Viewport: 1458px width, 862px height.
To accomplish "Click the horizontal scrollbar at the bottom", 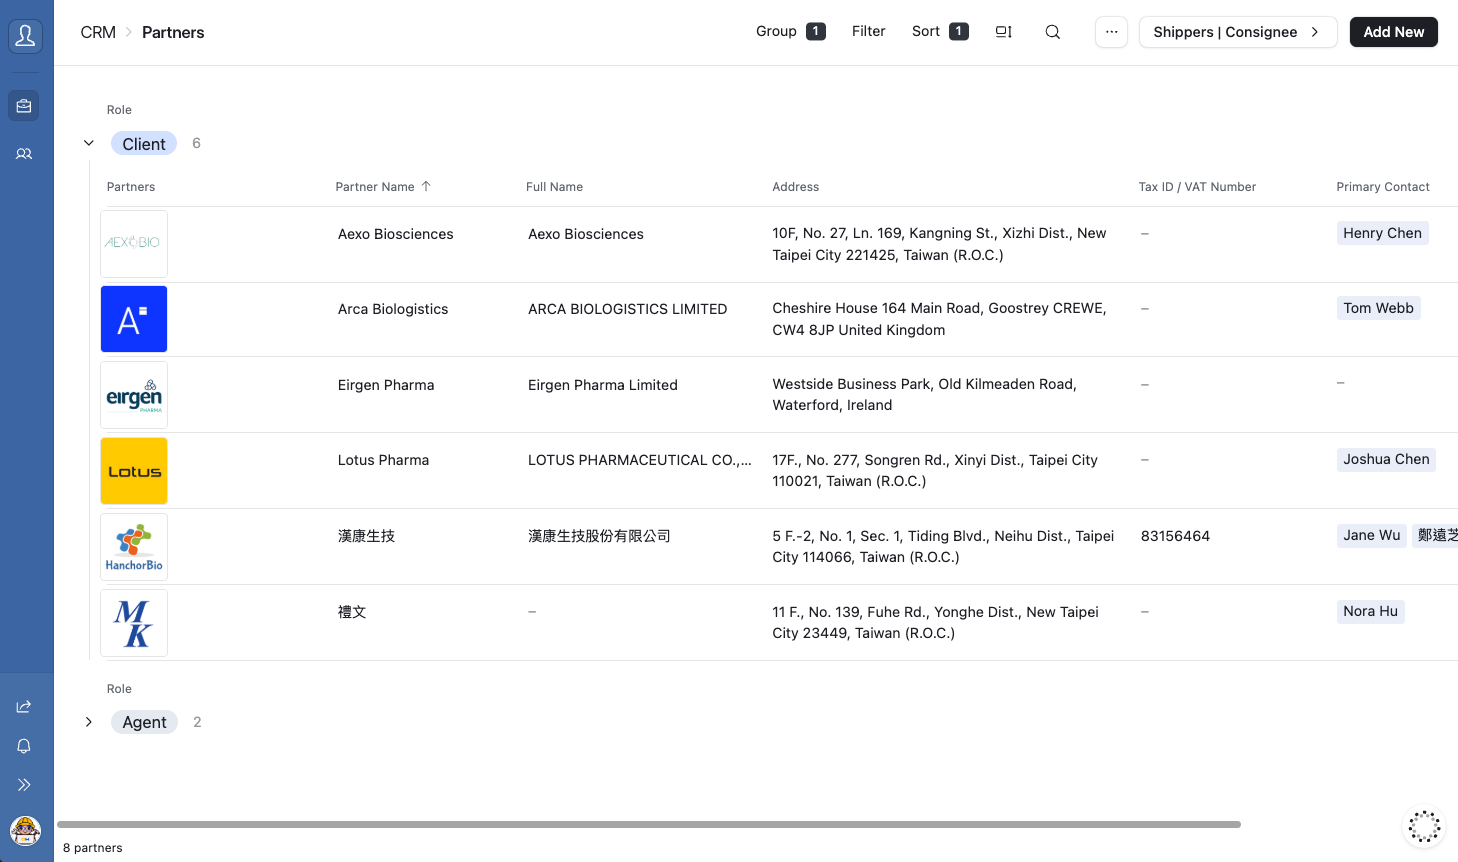I will click(x=650, y=824).
